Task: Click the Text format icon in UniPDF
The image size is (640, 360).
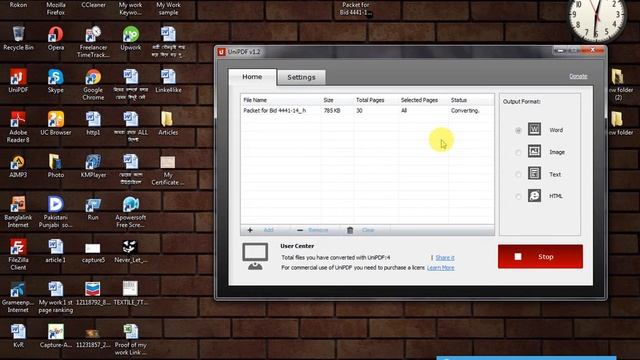Action: (x=534, y=173)
